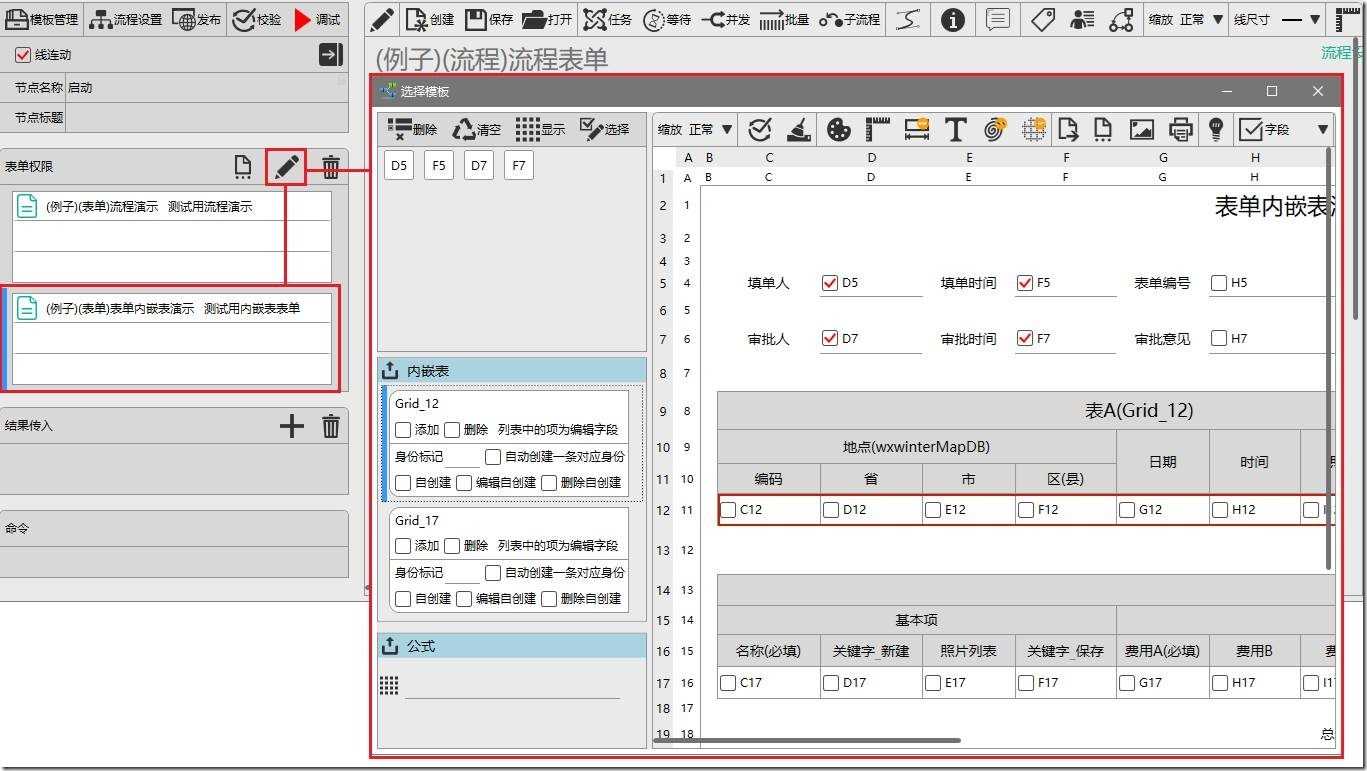Click the pencil edit icon in main toolbar
Image resolution: width=1367 pixels, height=771 pixels.
[383, 19]
